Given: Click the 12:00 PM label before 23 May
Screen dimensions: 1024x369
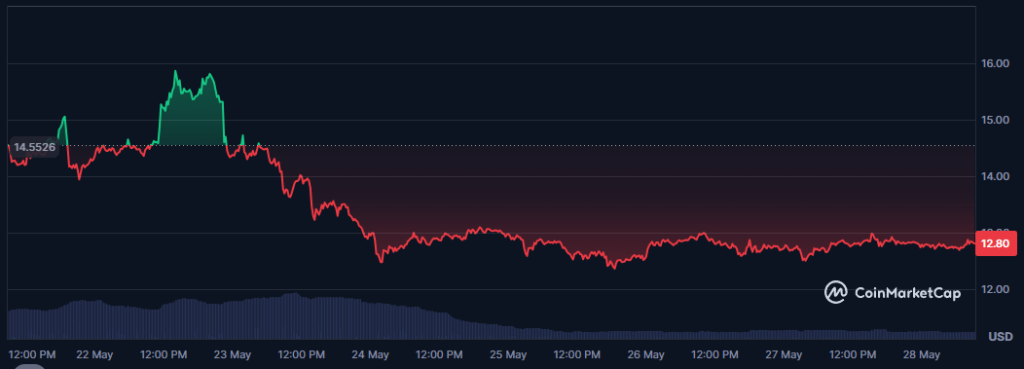Looking at the screenshot, I should point(164,355).
